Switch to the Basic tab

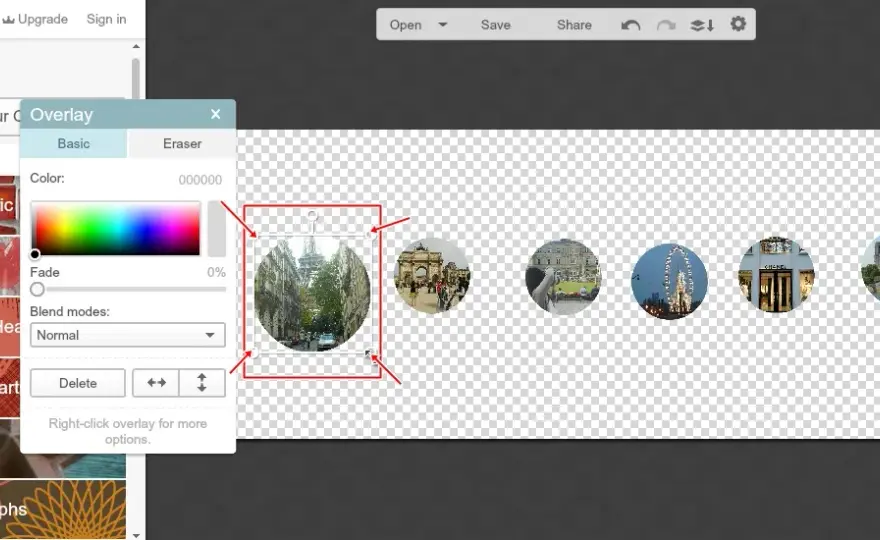[74, 144]
